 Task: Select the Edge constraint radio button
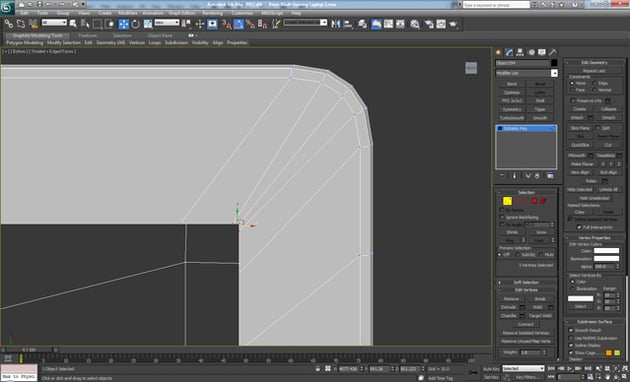595,83
